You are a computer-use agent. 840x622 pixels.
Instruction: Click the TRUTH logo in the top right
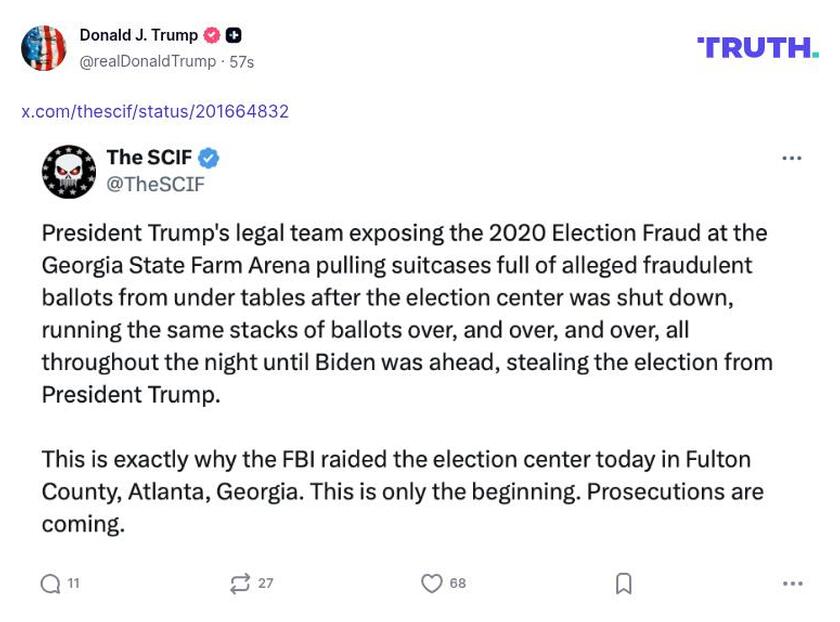click(x=758, y=44)
